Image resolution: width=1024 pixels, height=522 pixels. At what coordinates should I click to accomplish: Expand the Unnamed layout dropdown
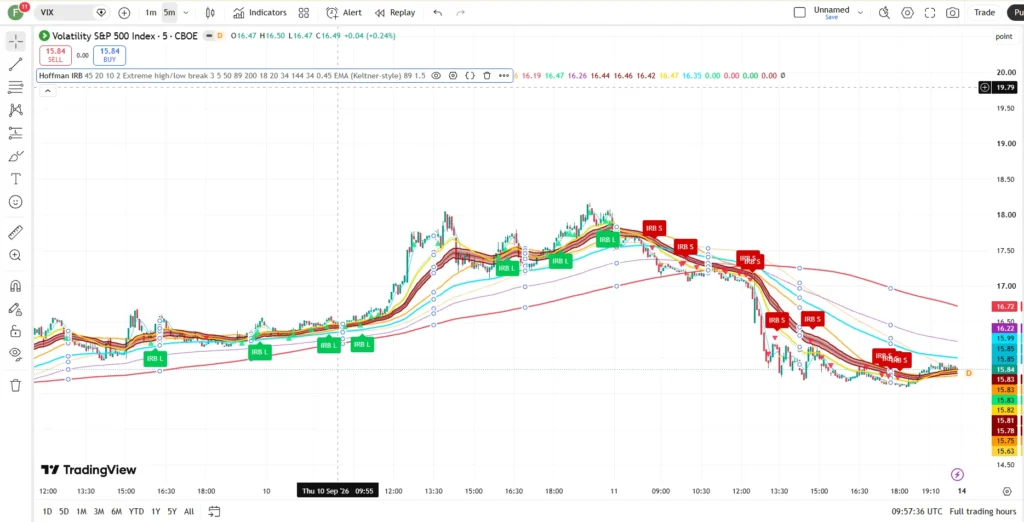click(860, 12)
